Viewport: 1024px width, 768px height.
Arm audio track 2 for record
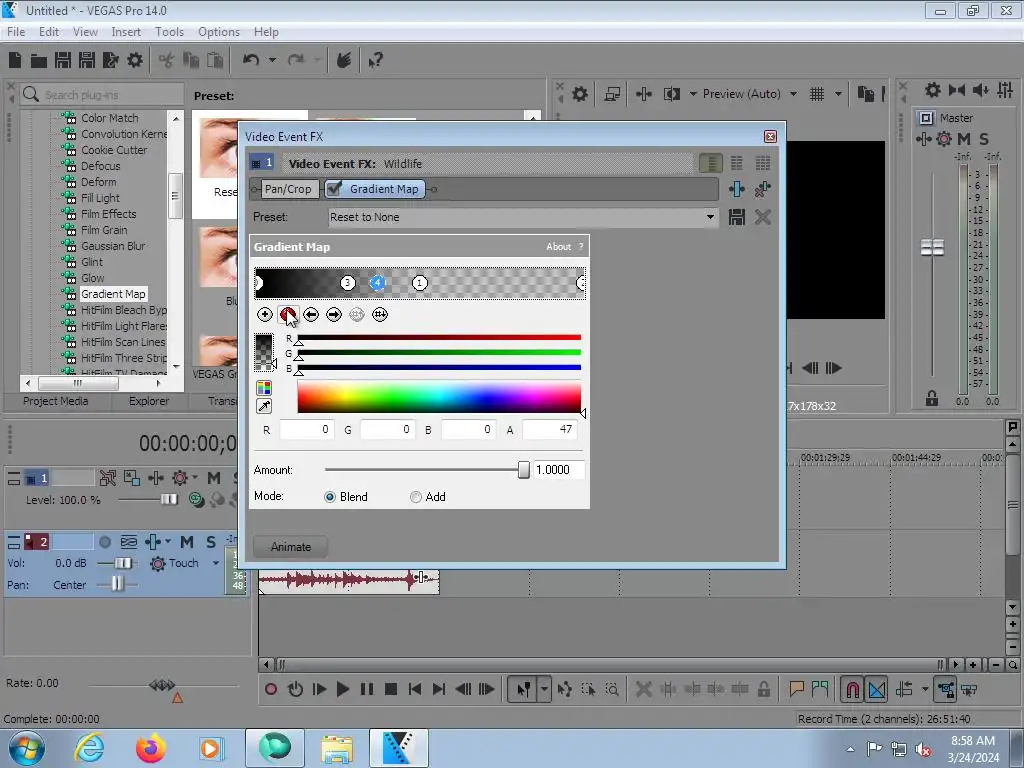(104, 542)
